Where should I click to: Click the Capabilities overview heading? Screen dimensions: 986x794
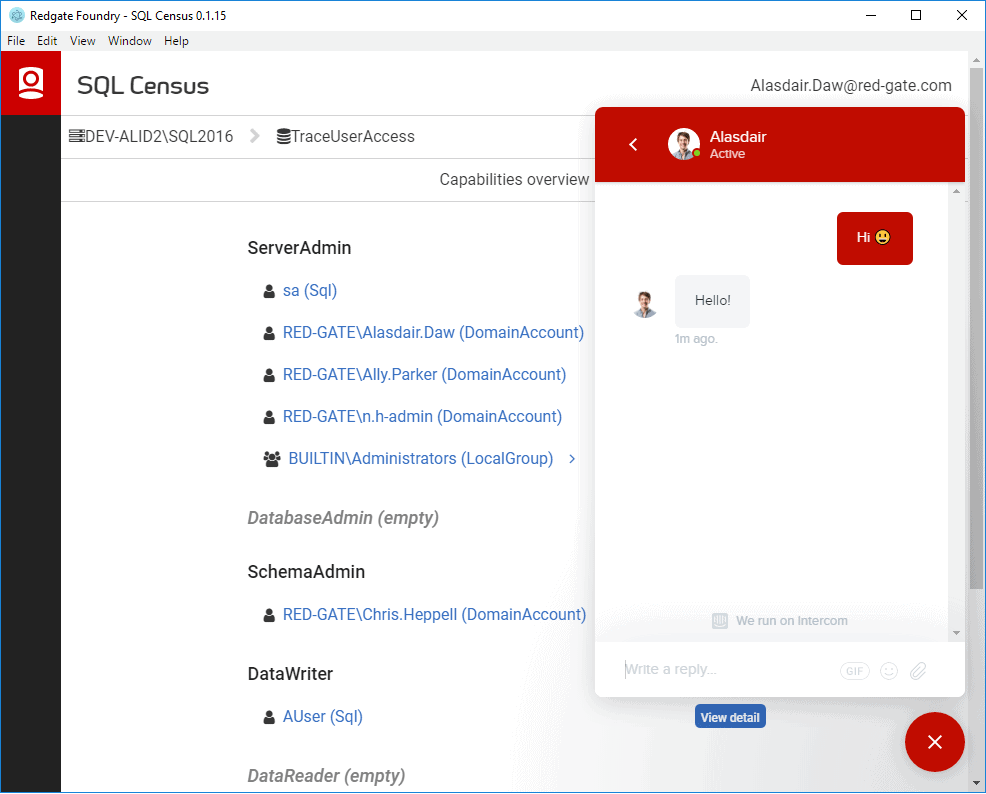[x=514, y=180]
